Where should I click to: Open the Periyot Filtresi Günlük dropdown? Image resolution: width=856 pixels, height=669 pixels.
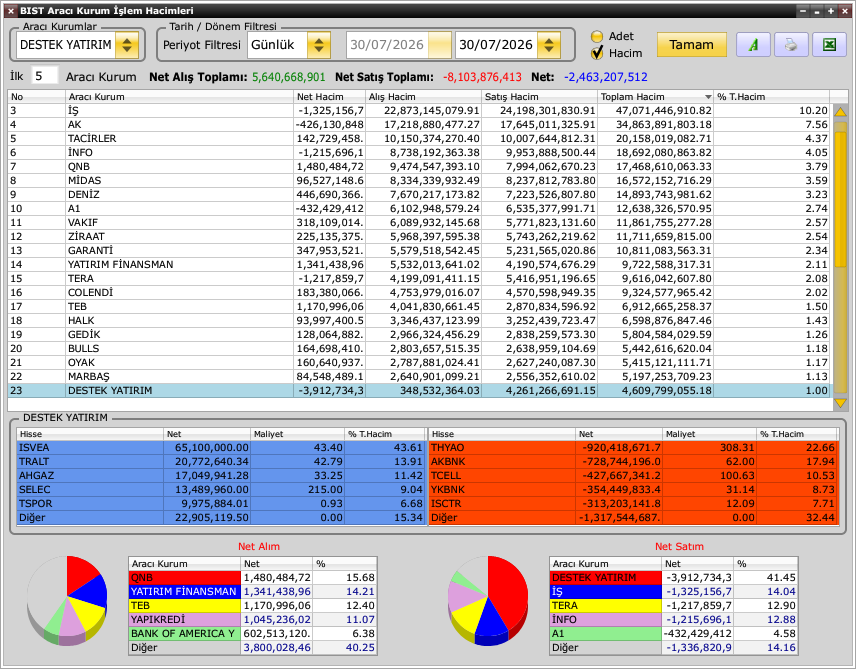coord(319,45)
